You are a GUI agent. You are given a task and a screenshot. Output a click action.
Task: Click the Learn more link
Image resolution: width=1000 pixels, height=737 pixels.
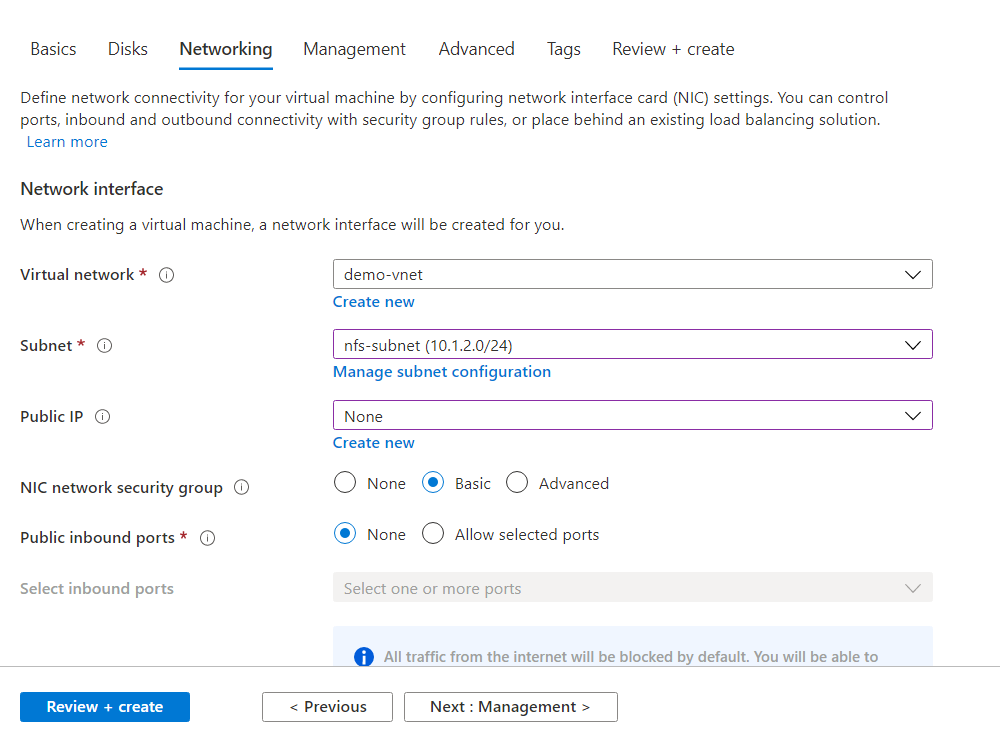click(x=67, y=142)
